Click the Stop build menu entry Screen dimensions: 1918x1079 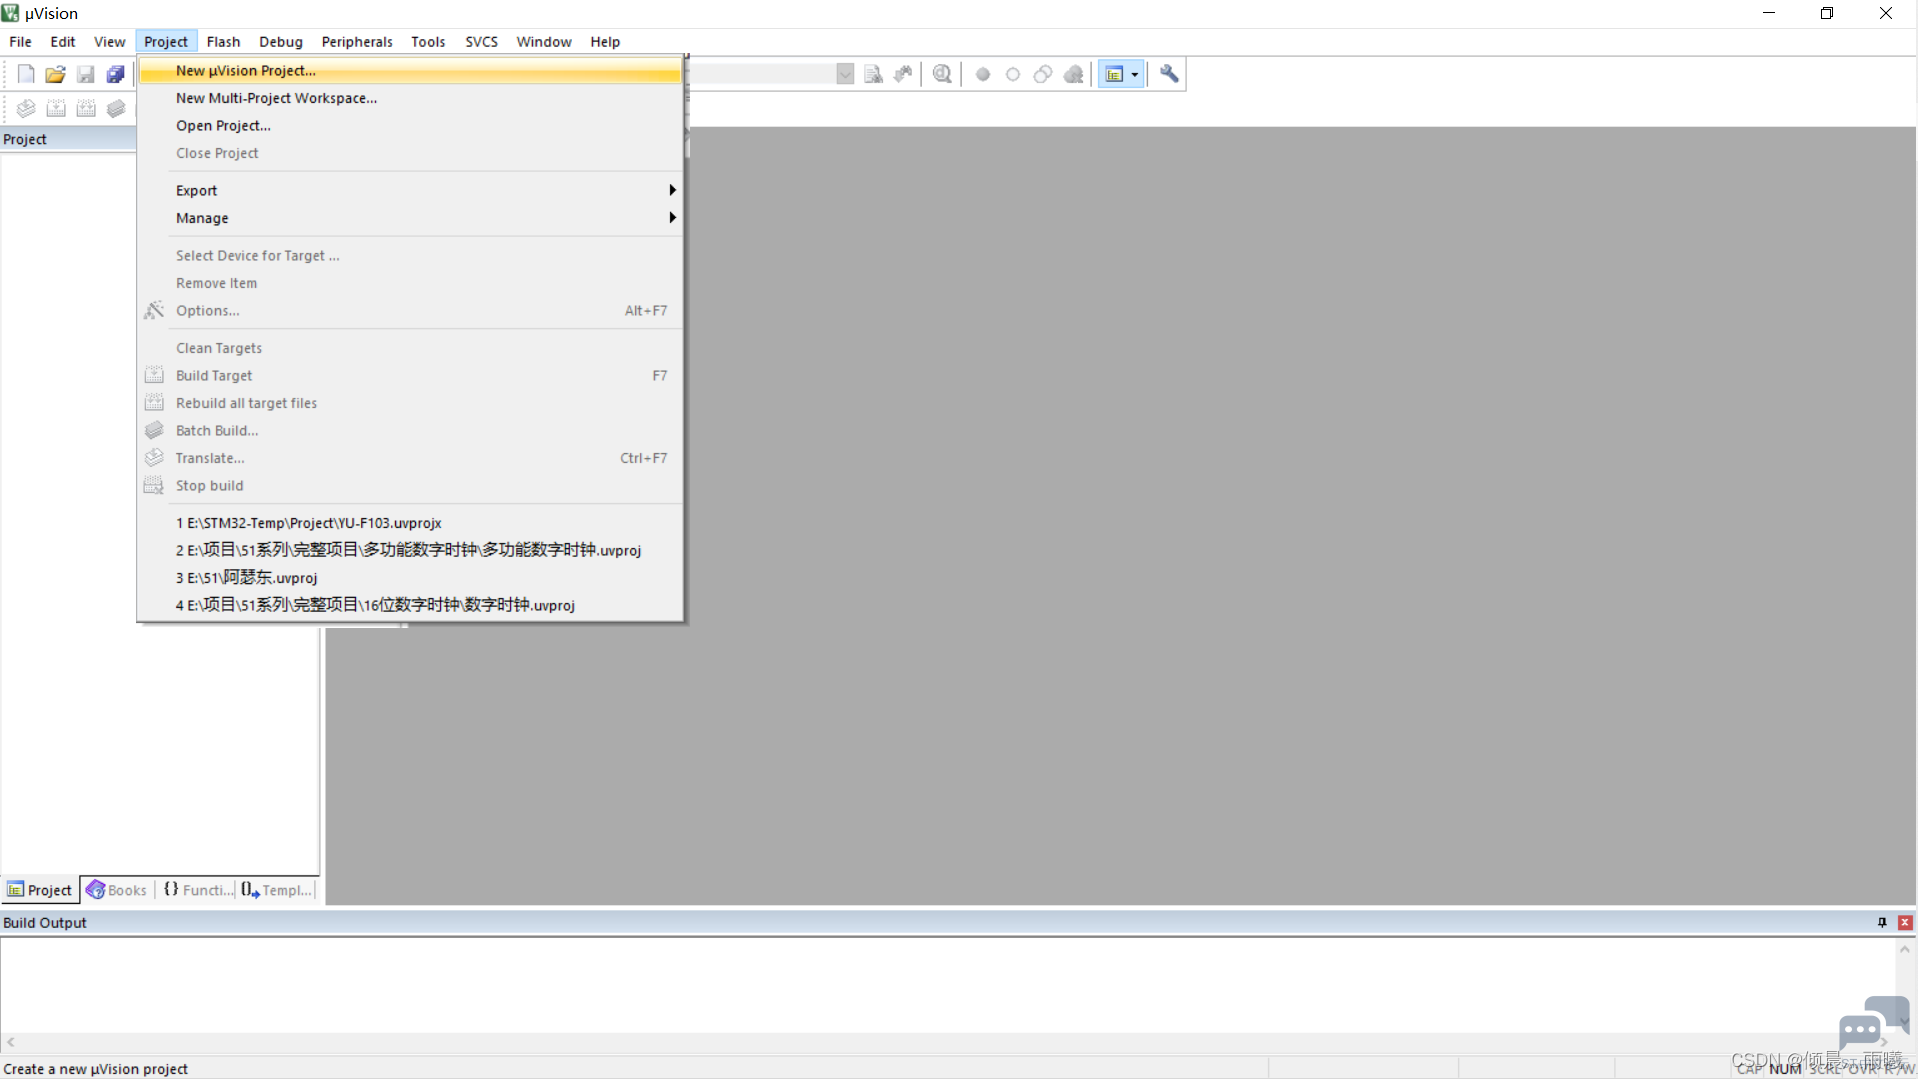tap(410, 486)
